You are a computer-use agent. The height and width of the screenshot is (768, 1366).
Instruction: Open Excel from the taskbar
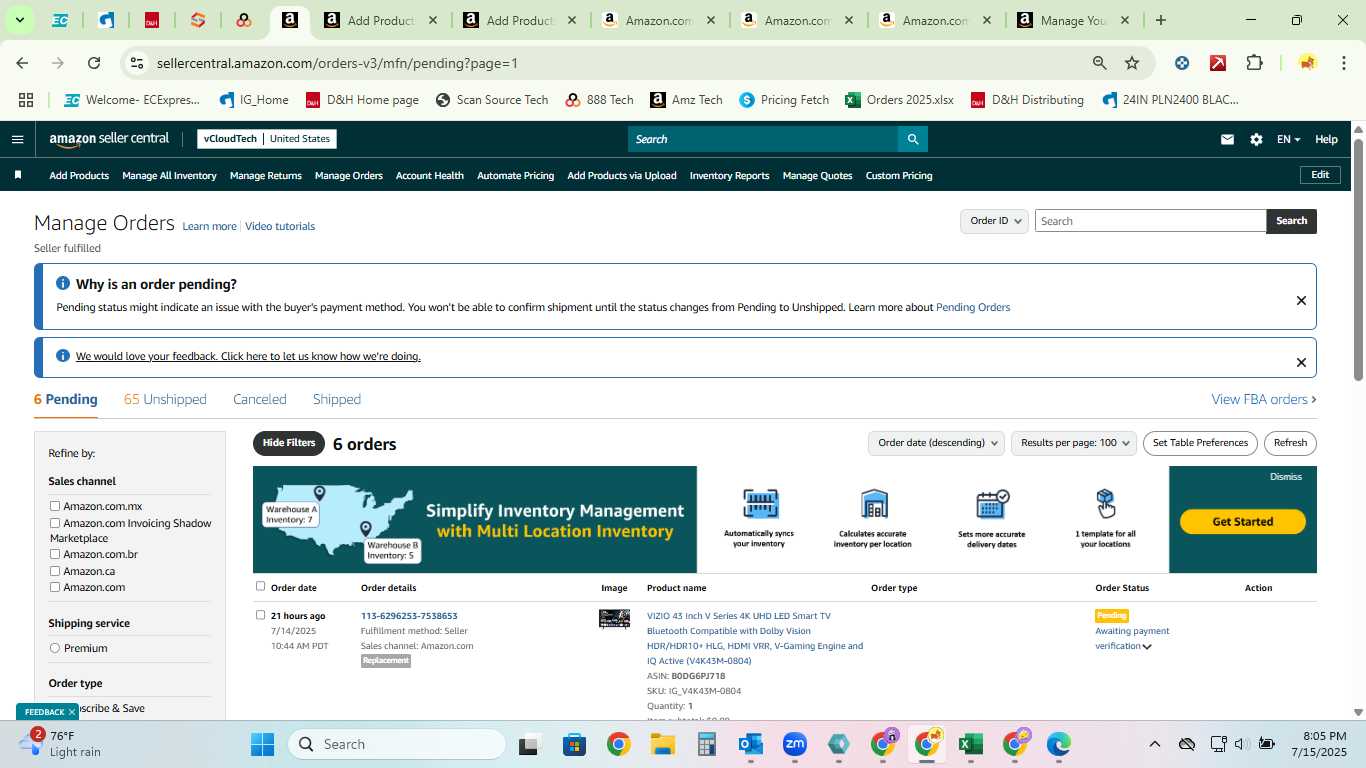pyautogui.click(x=969, y=744)
